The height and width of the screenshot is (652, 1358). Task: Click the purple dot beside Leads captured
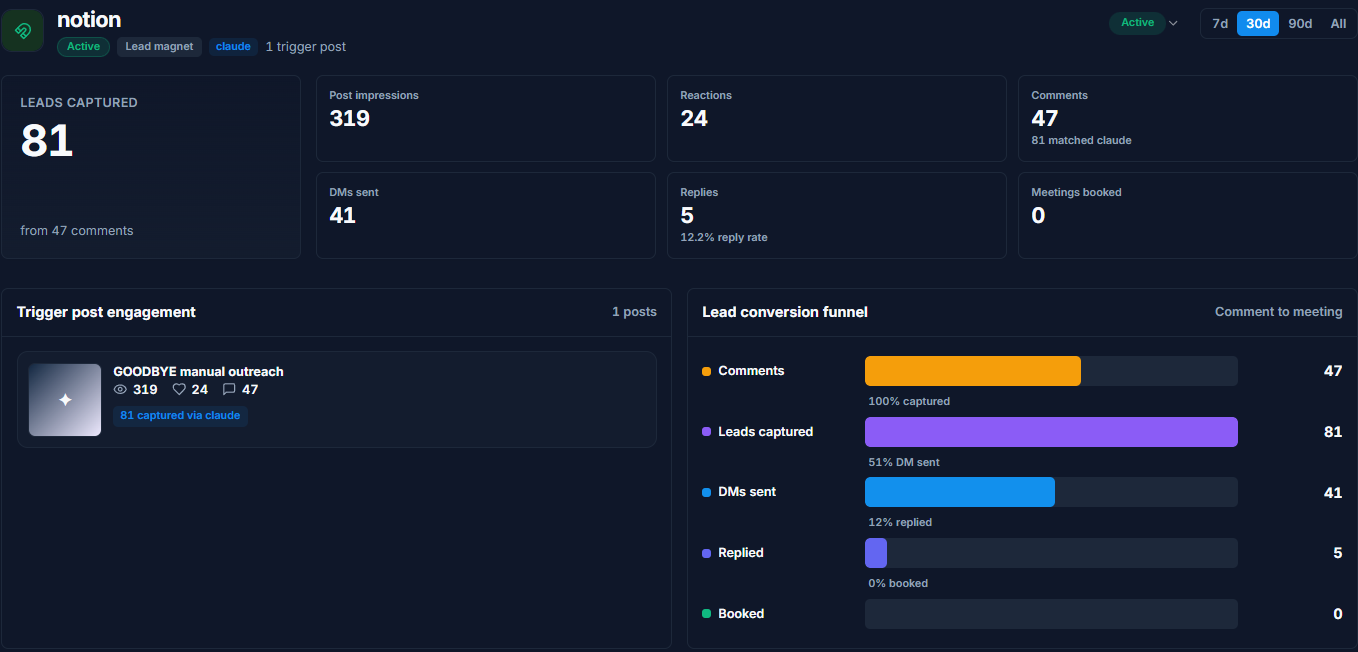pyautogui.click(x=707, y=432)
